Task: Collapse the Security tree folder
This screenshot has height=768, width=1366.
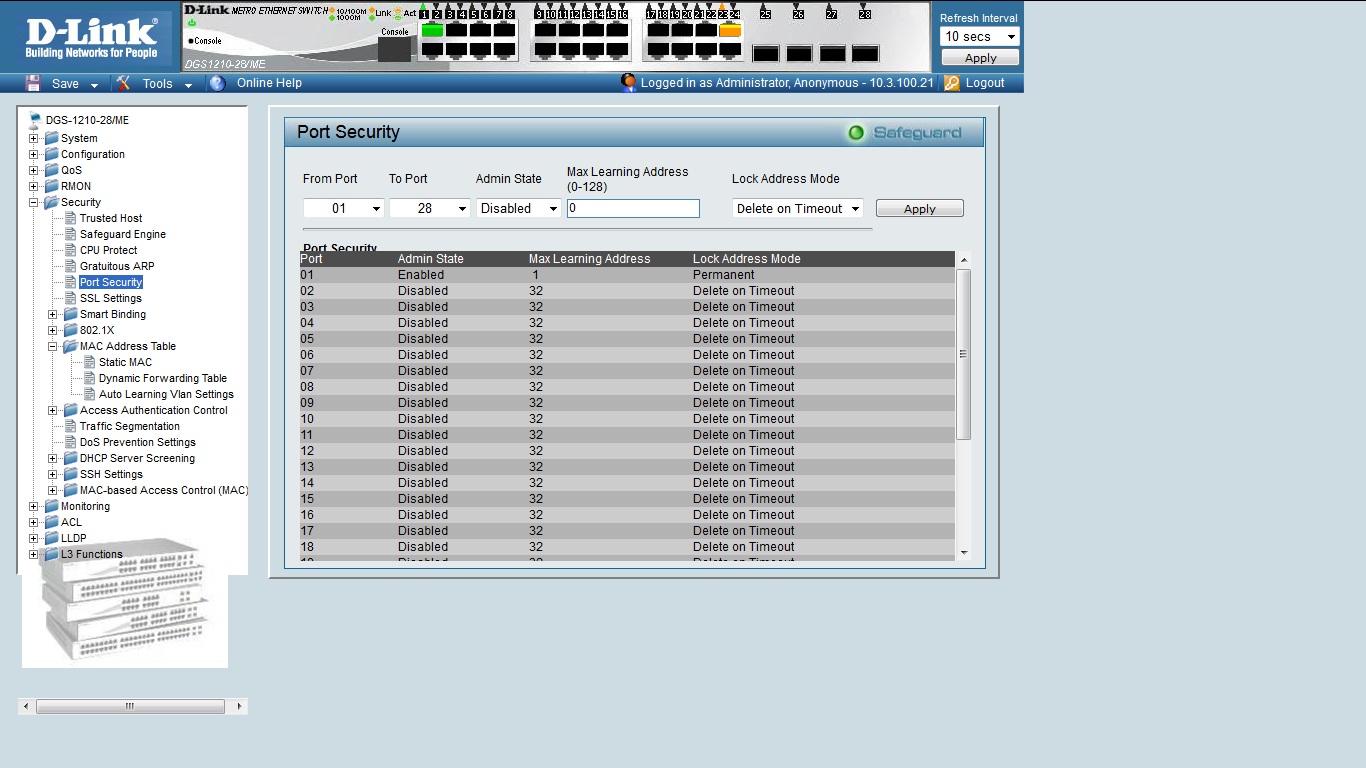Action: [34, 202]
